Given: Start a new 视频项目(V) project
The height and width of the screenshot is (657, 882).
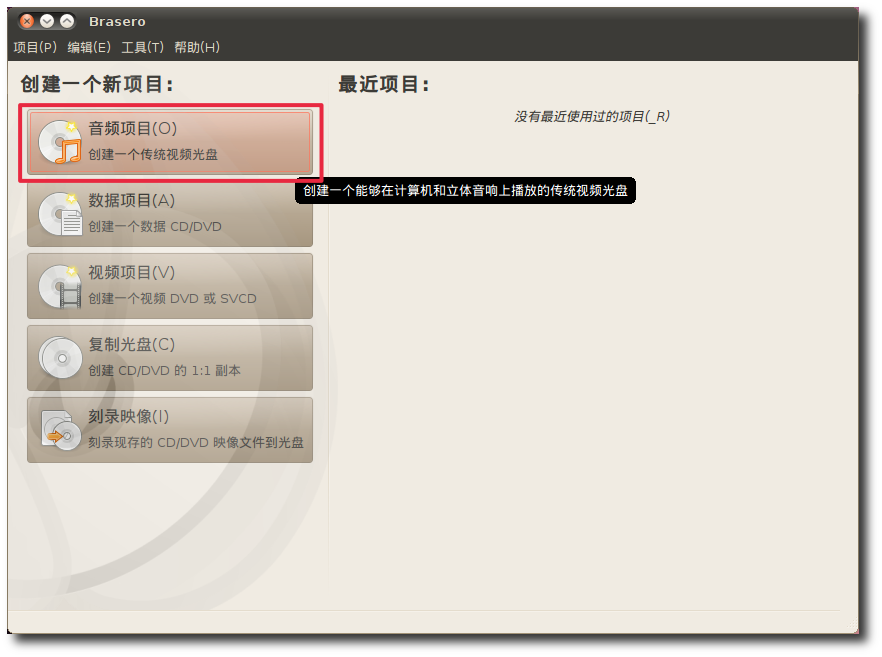Looking at the screenshot, I should pos(170,286).
